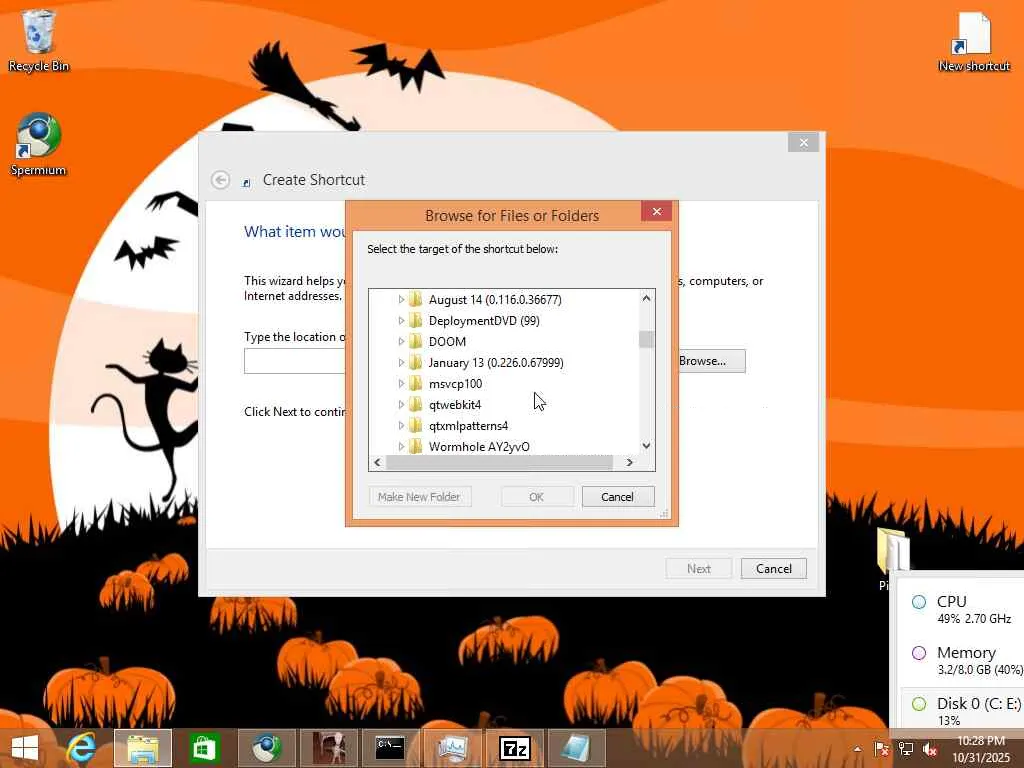Open Command Prompt from the taskbar
The height and width of the screenshot is (768, 1024).
tap(391, 748)
